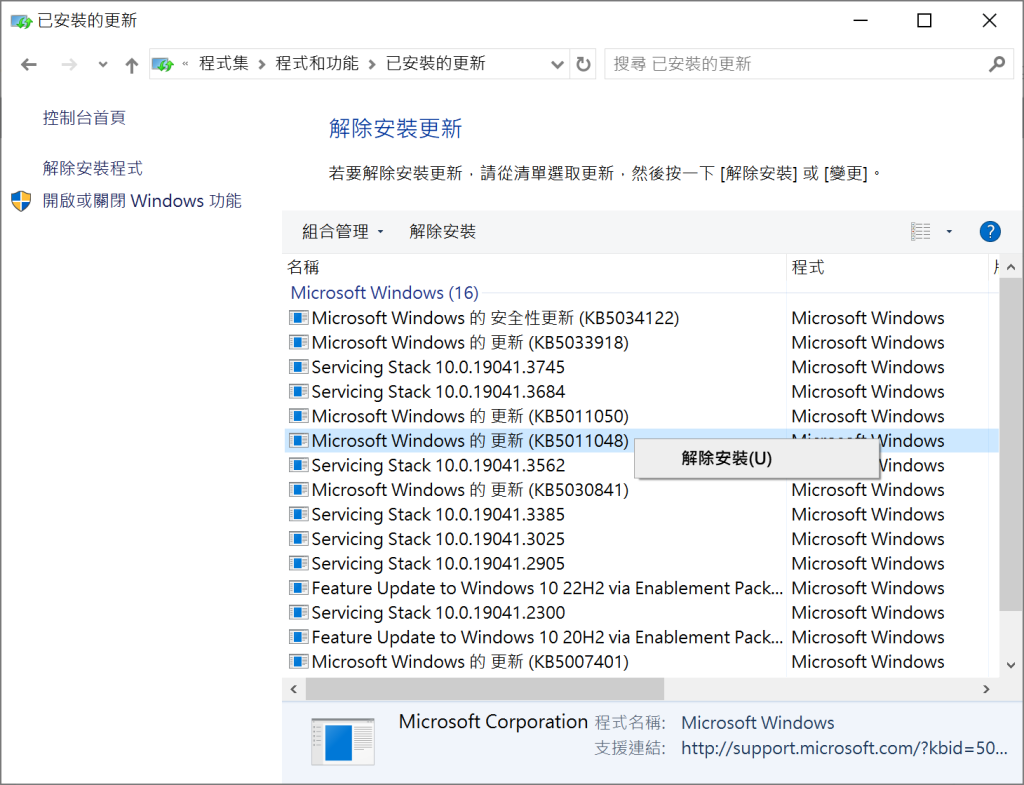Select Servicing Stack 10.0.19041.2905 row
Viewport: 1024px width, 785px height.
click(x=642, y=564)
